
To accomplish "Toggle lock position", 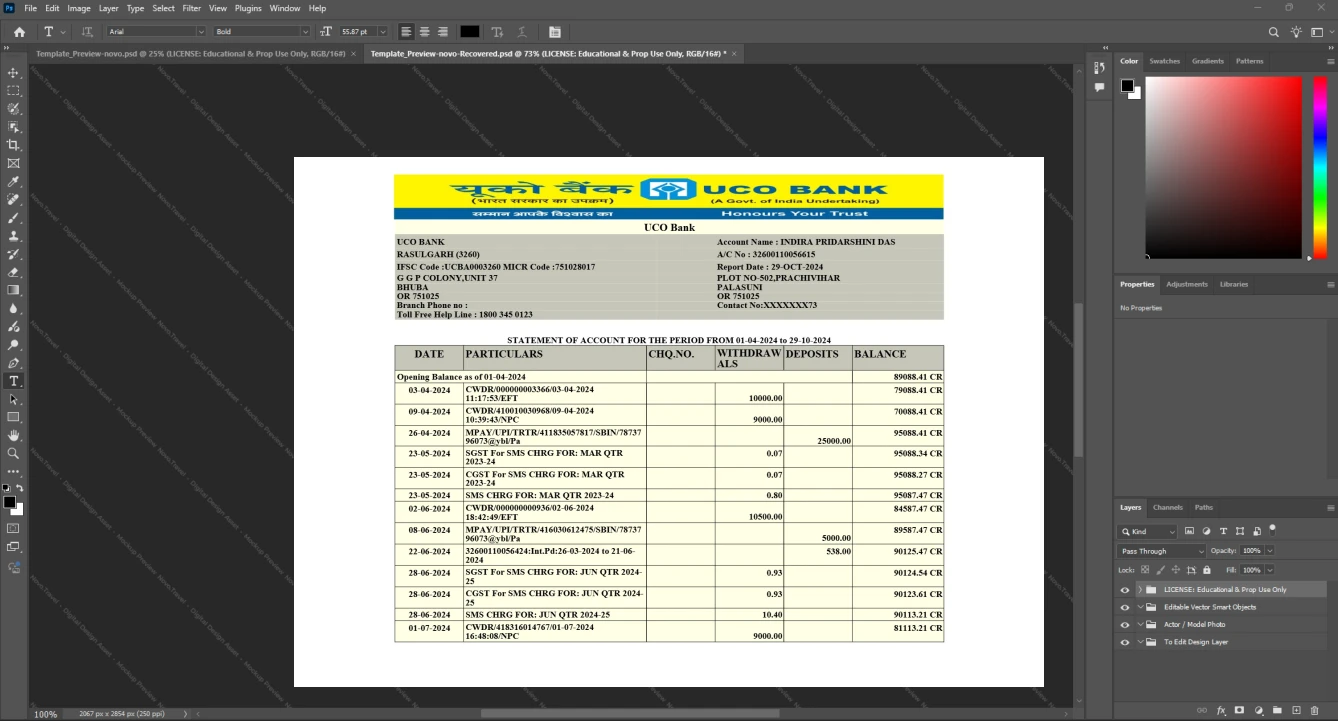I will pos(1176,570).
